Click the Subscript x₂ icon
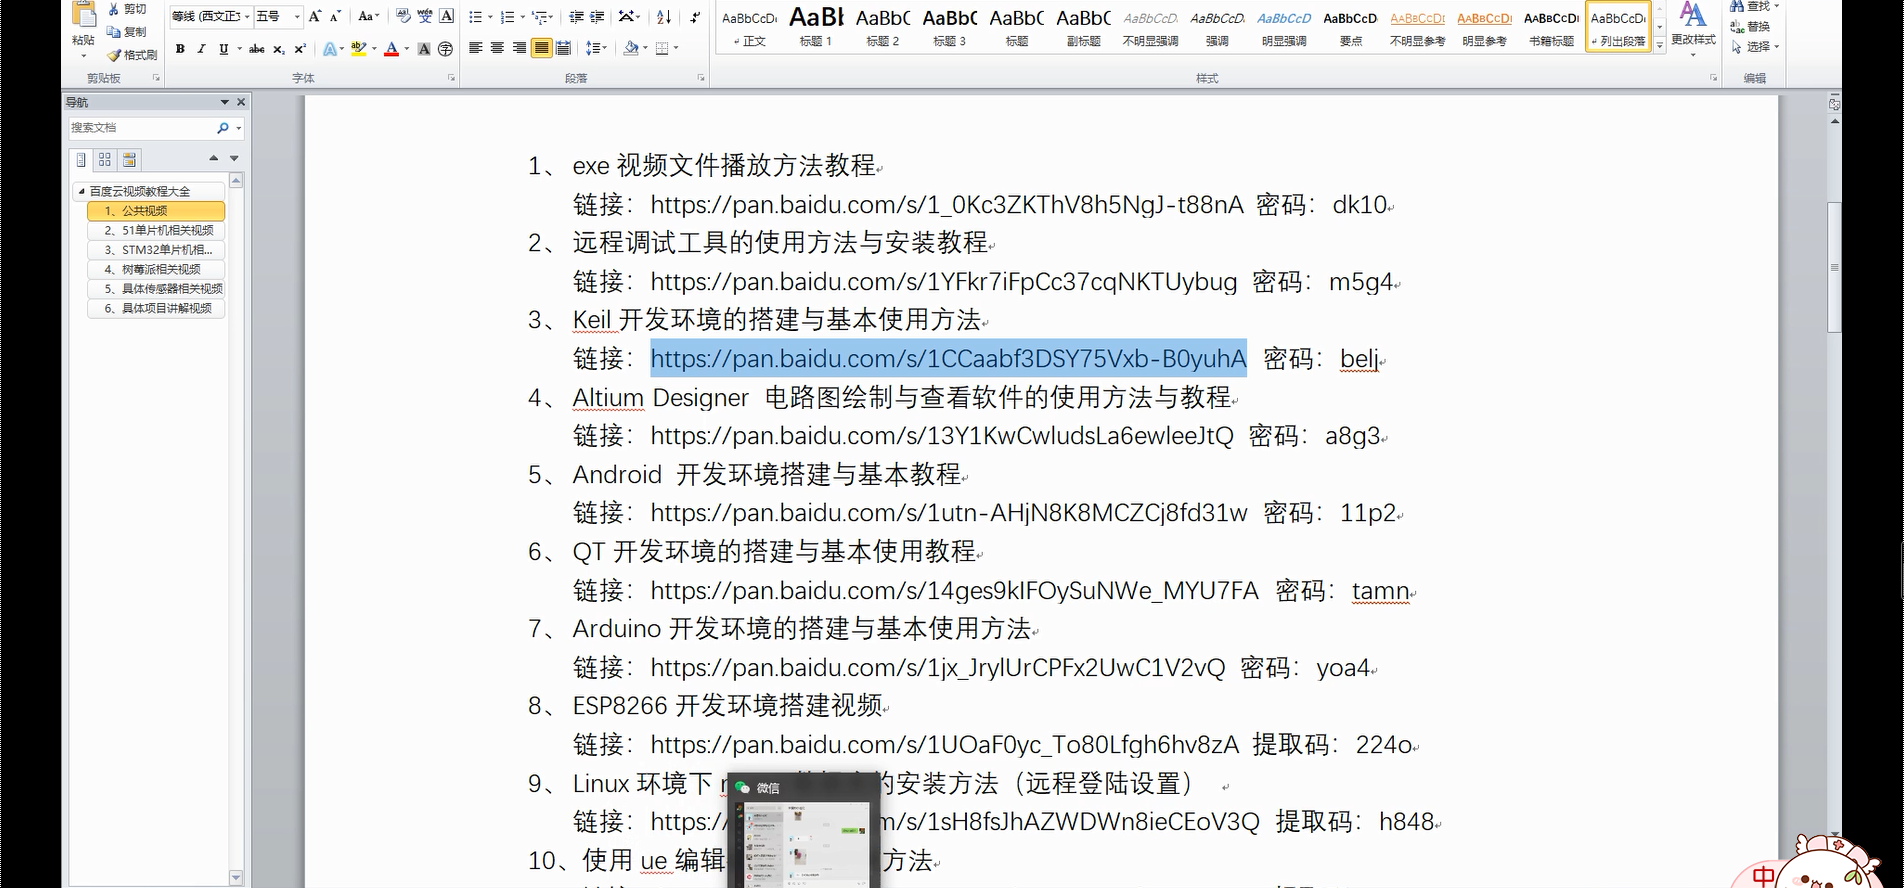 pos(279,48)
